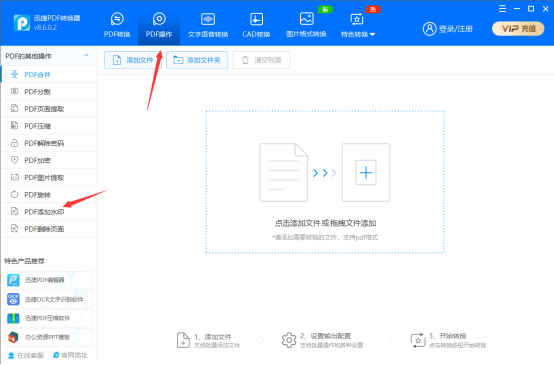Click PDF合并 merge icon

[14, 74]
